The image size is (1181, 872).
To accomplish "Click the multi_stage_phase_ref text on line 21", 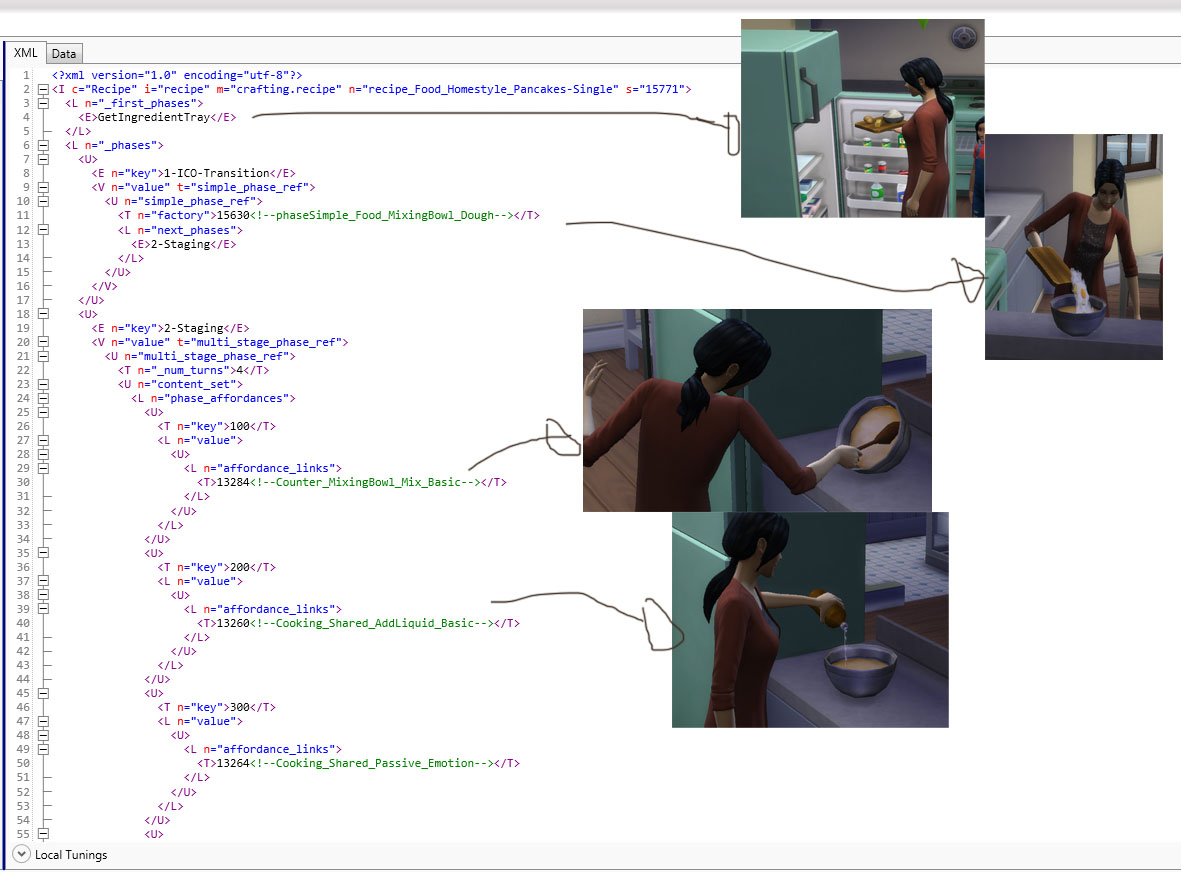I will pyautogui.click(x=213, y=356).
